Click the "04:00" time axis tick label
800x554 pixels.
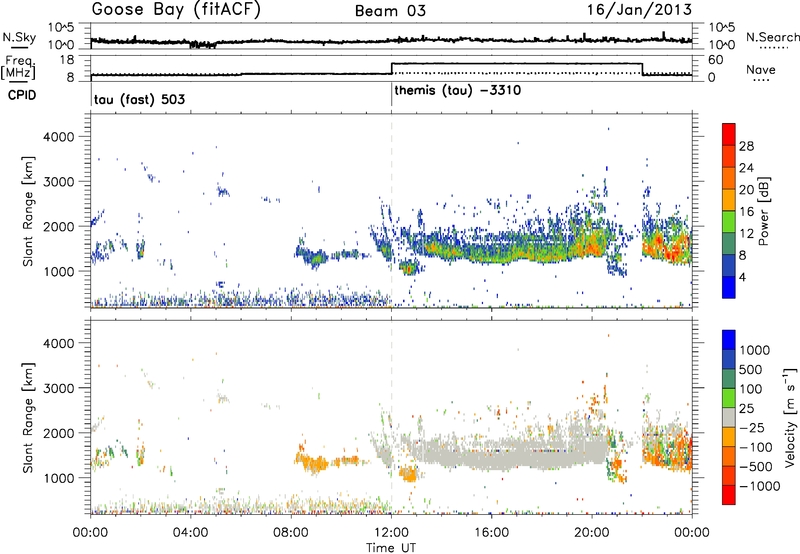(190, 533)
